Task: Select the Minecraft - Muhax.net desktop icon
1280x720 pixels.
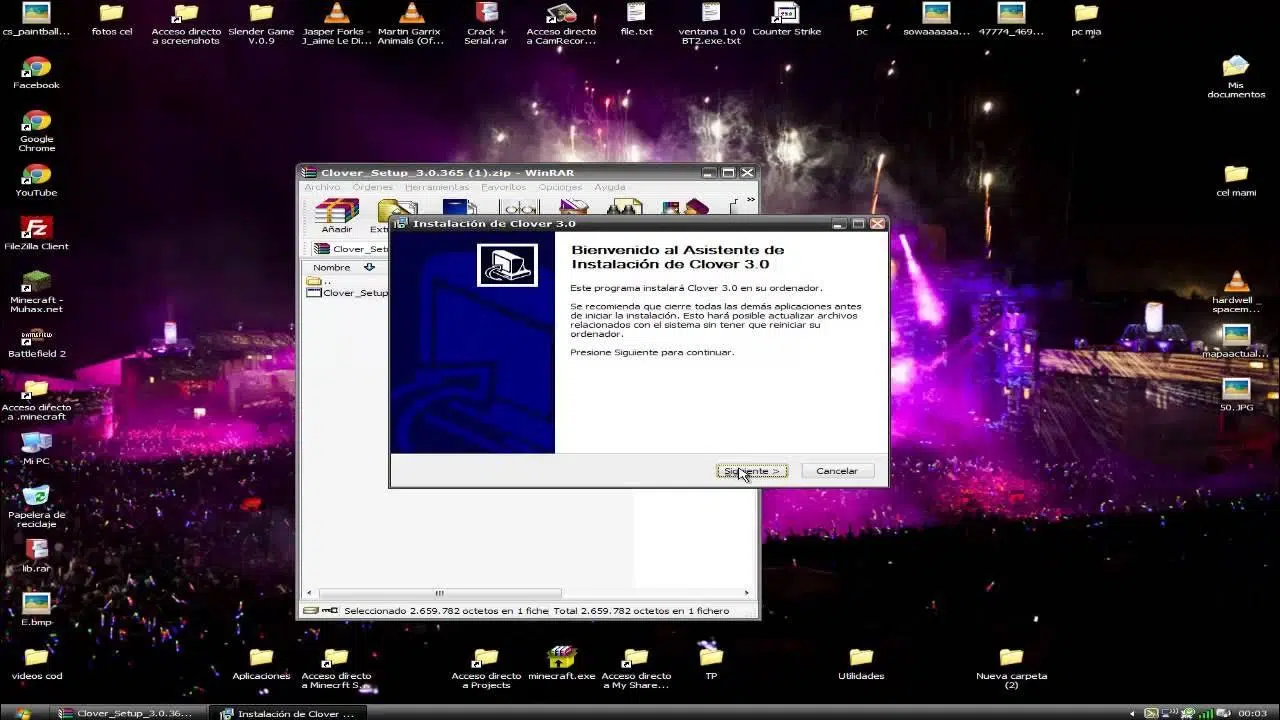Action: coord(37,283)
